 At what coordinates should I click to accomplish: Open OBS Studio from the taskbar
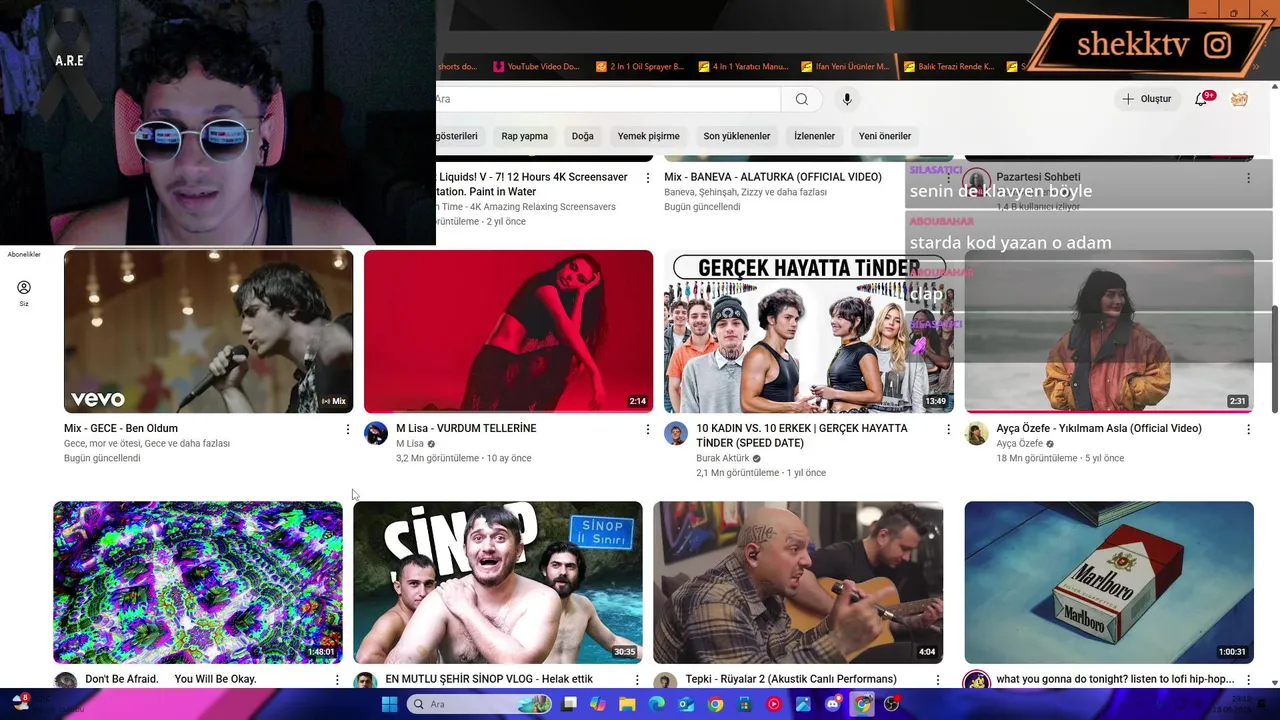[x=892, y=704]
